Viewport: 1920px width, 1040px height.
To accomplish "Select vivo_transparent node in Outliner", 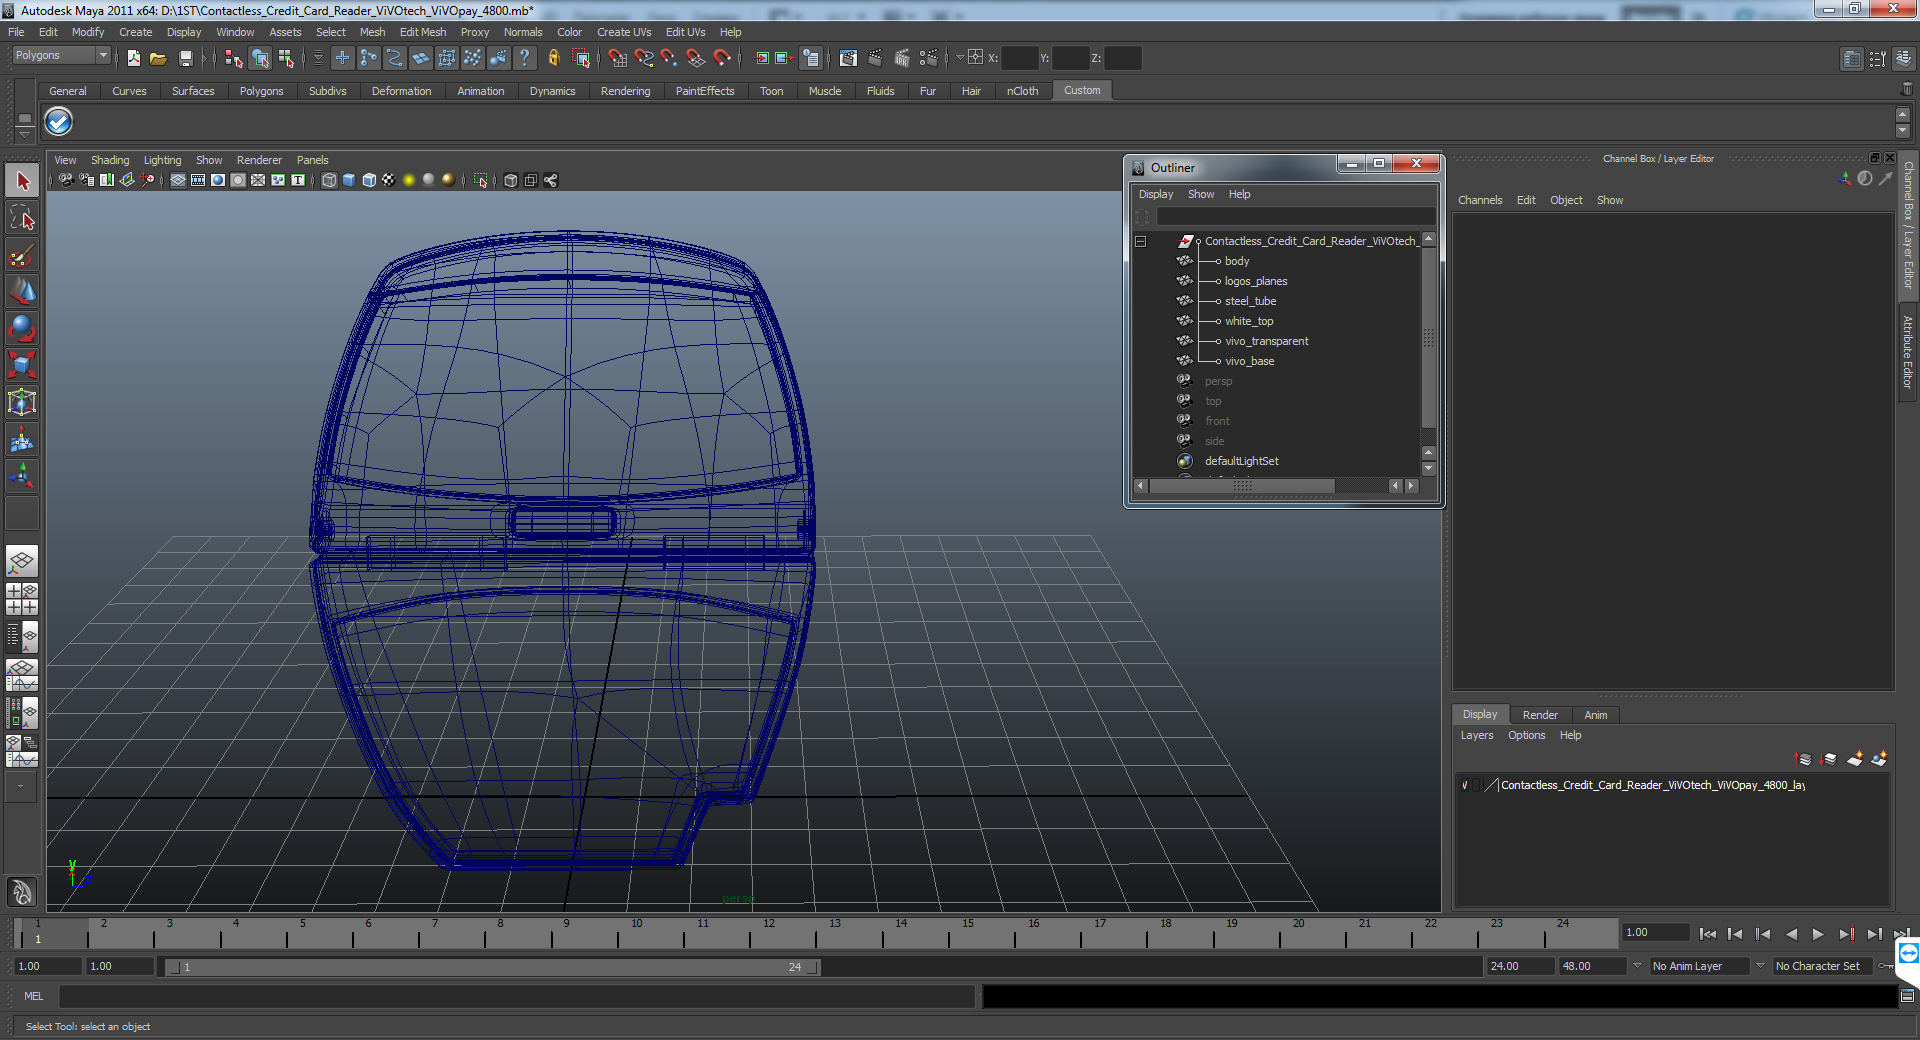I will point(1266,341).
